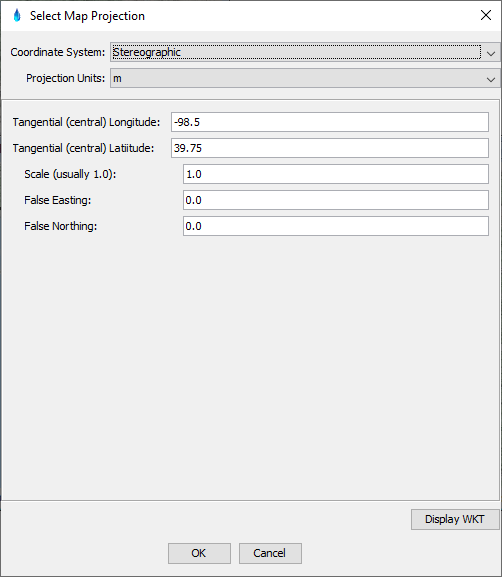The width and height of the screenshot is (502, 577).
Task: Open the Projection Units combo box showing m
Action: [x=305, y=78]
